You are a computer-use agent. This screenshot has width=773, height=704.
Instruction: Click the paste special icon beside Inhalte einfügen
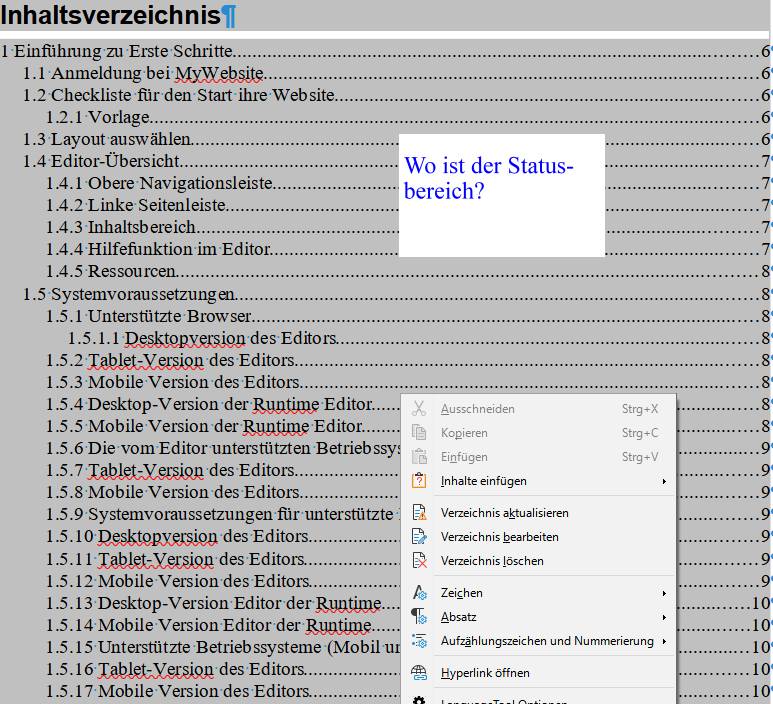pyautogui.click(x=419, y=480)
